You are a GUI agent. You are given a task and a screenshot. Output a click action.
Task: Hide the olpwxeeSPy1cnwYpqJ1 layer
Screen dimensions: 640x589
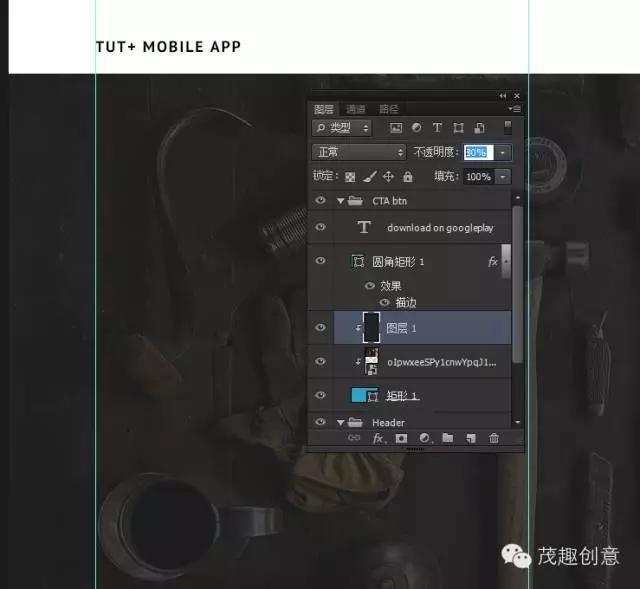pyautogui.click(x=321, y=362)
